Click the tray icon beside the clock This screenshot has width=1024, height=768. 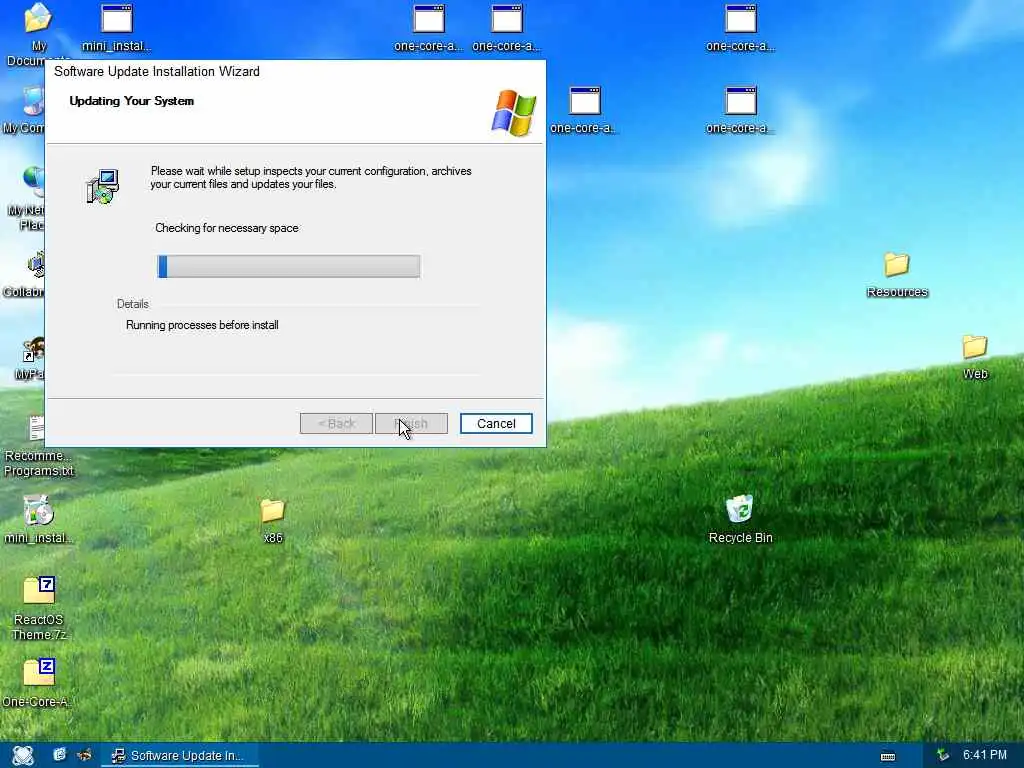(x=942, y=755)
